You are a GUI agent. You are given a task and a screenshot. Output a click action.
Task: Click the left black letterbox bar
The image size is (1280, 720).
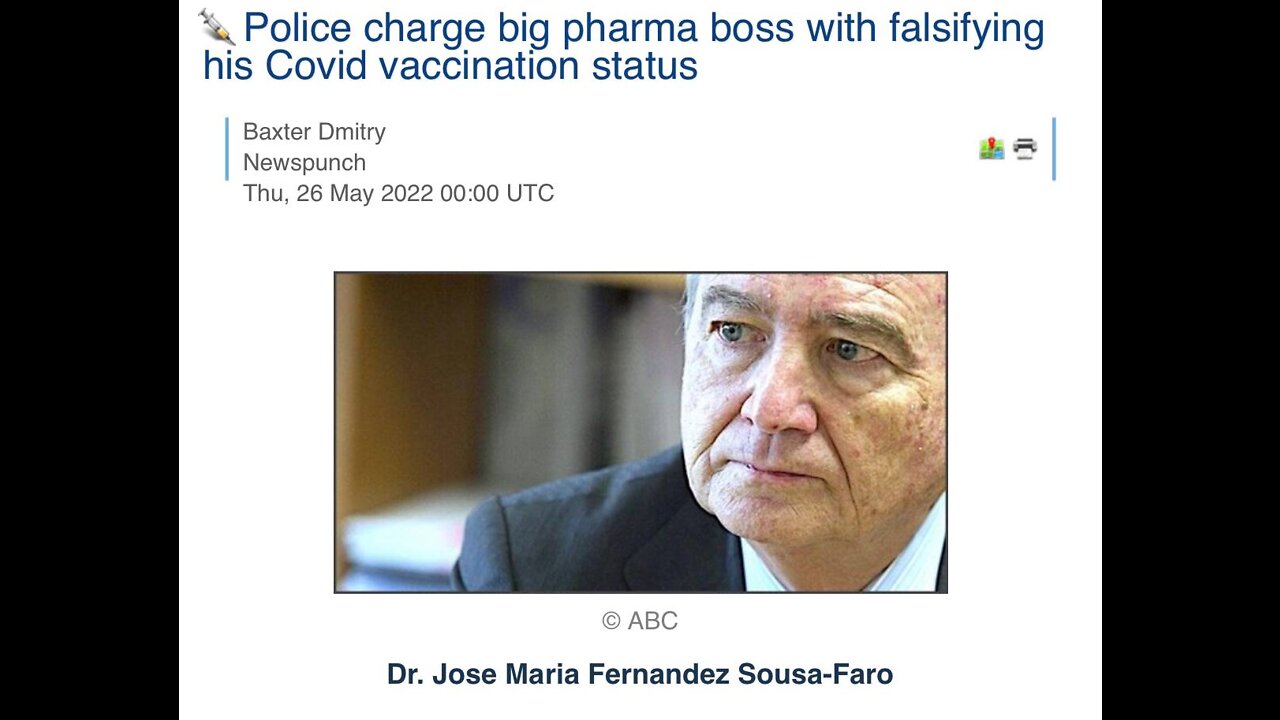(x=89, y=360)
